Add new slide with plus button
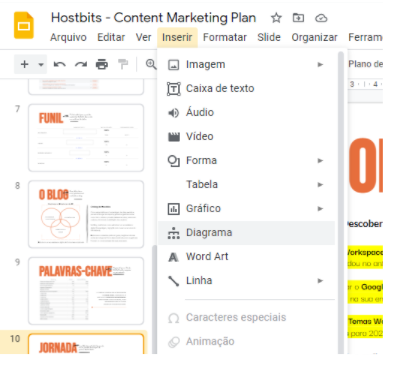Viewport: 394px width, 379px height. (24, 64)
